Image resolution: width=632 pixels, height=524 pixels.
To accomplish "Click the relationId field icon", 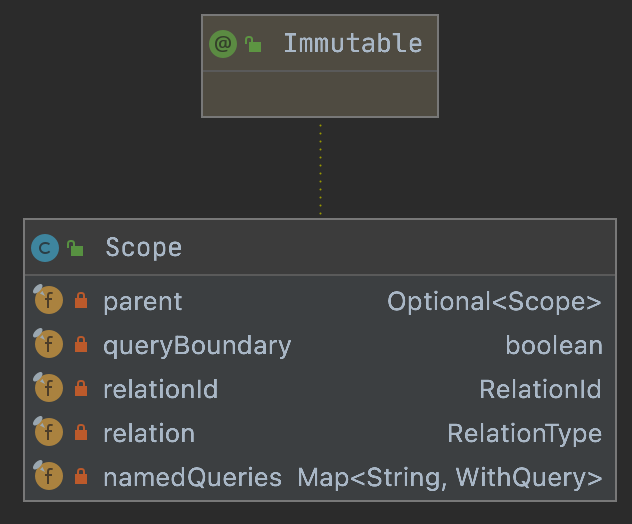I will point(48,389).
